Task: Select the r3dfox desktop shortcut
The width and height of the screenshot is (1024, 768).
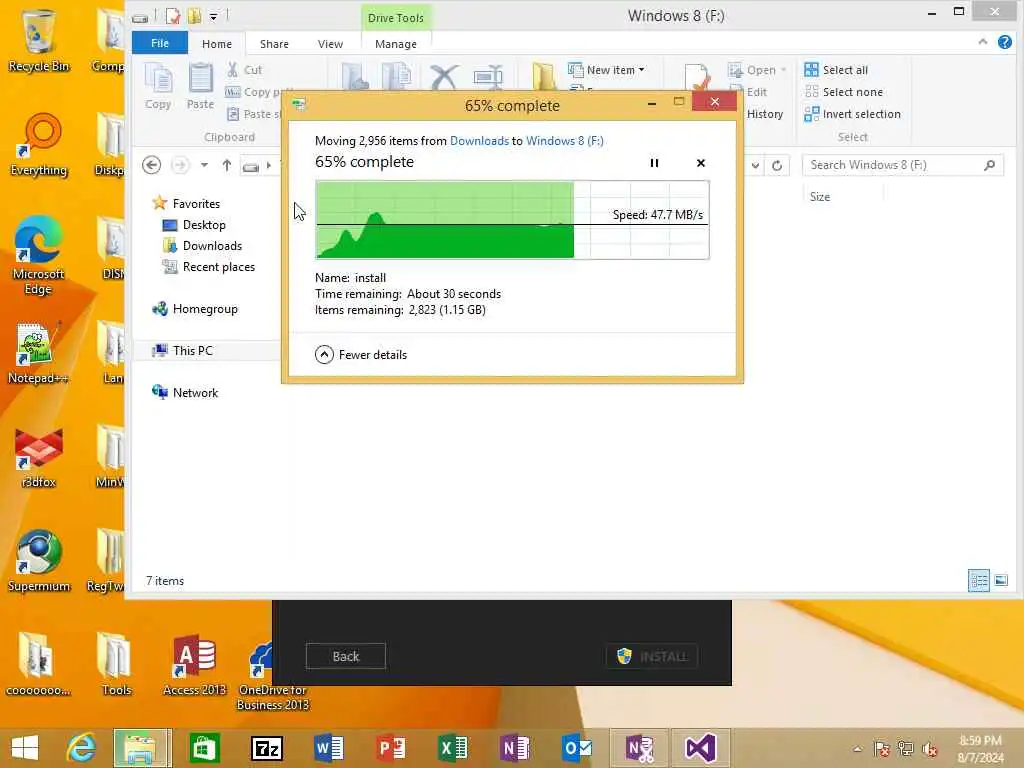Action: [x=39, y=457]
